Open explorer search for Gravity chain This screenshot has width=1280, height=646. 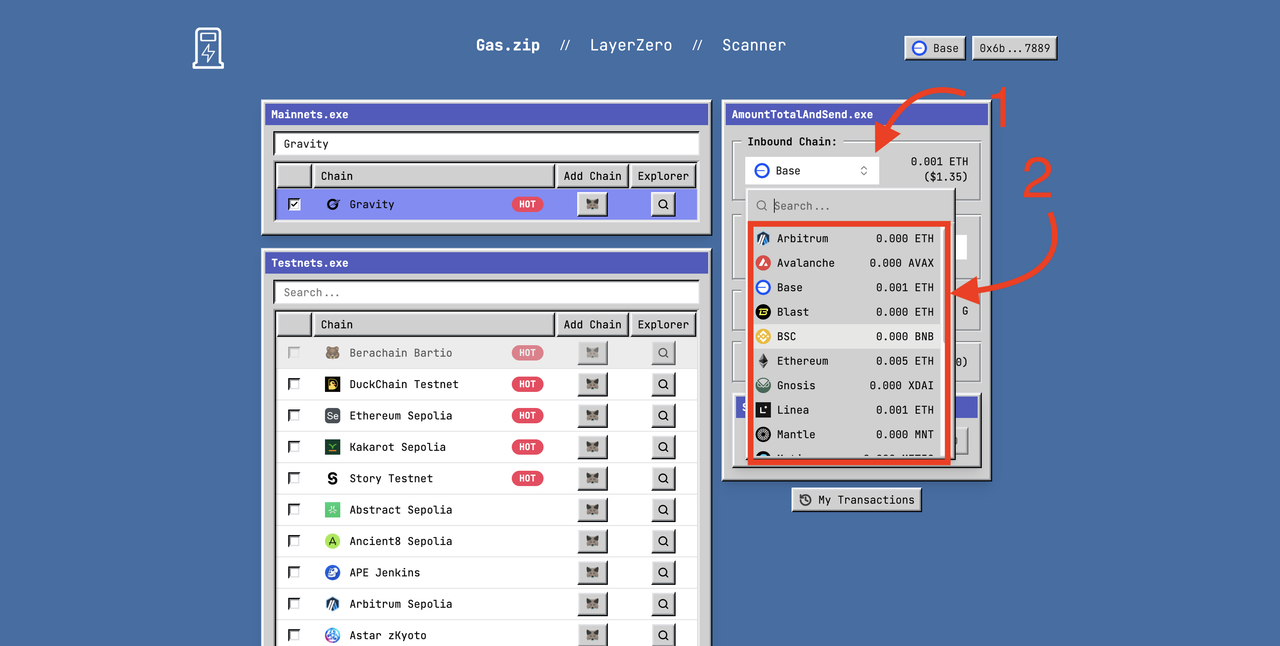663,204
